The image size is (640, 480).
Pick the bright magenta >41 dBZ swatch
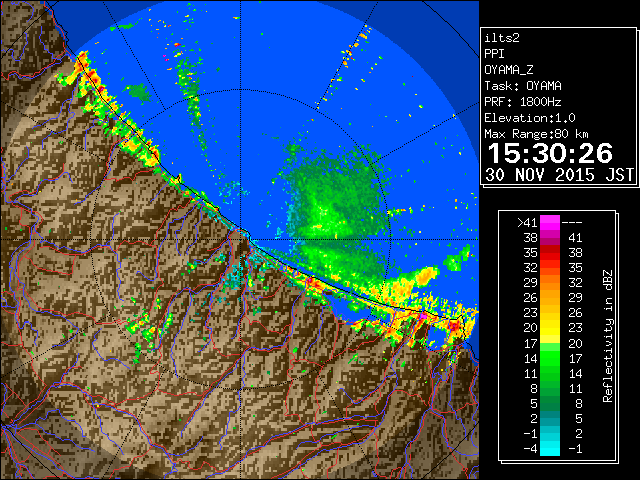point(550,222)
